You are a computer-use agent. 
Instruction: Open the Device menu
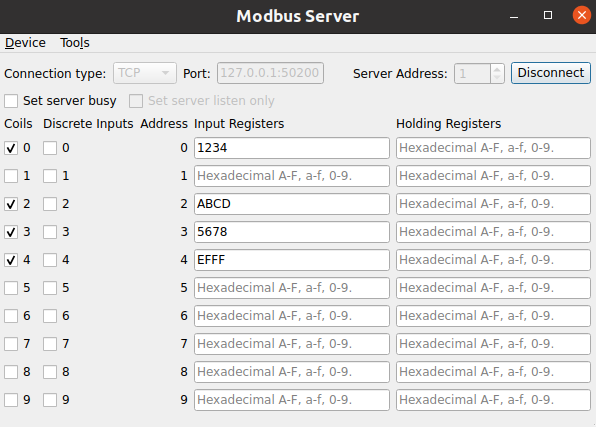coord(25,43)
